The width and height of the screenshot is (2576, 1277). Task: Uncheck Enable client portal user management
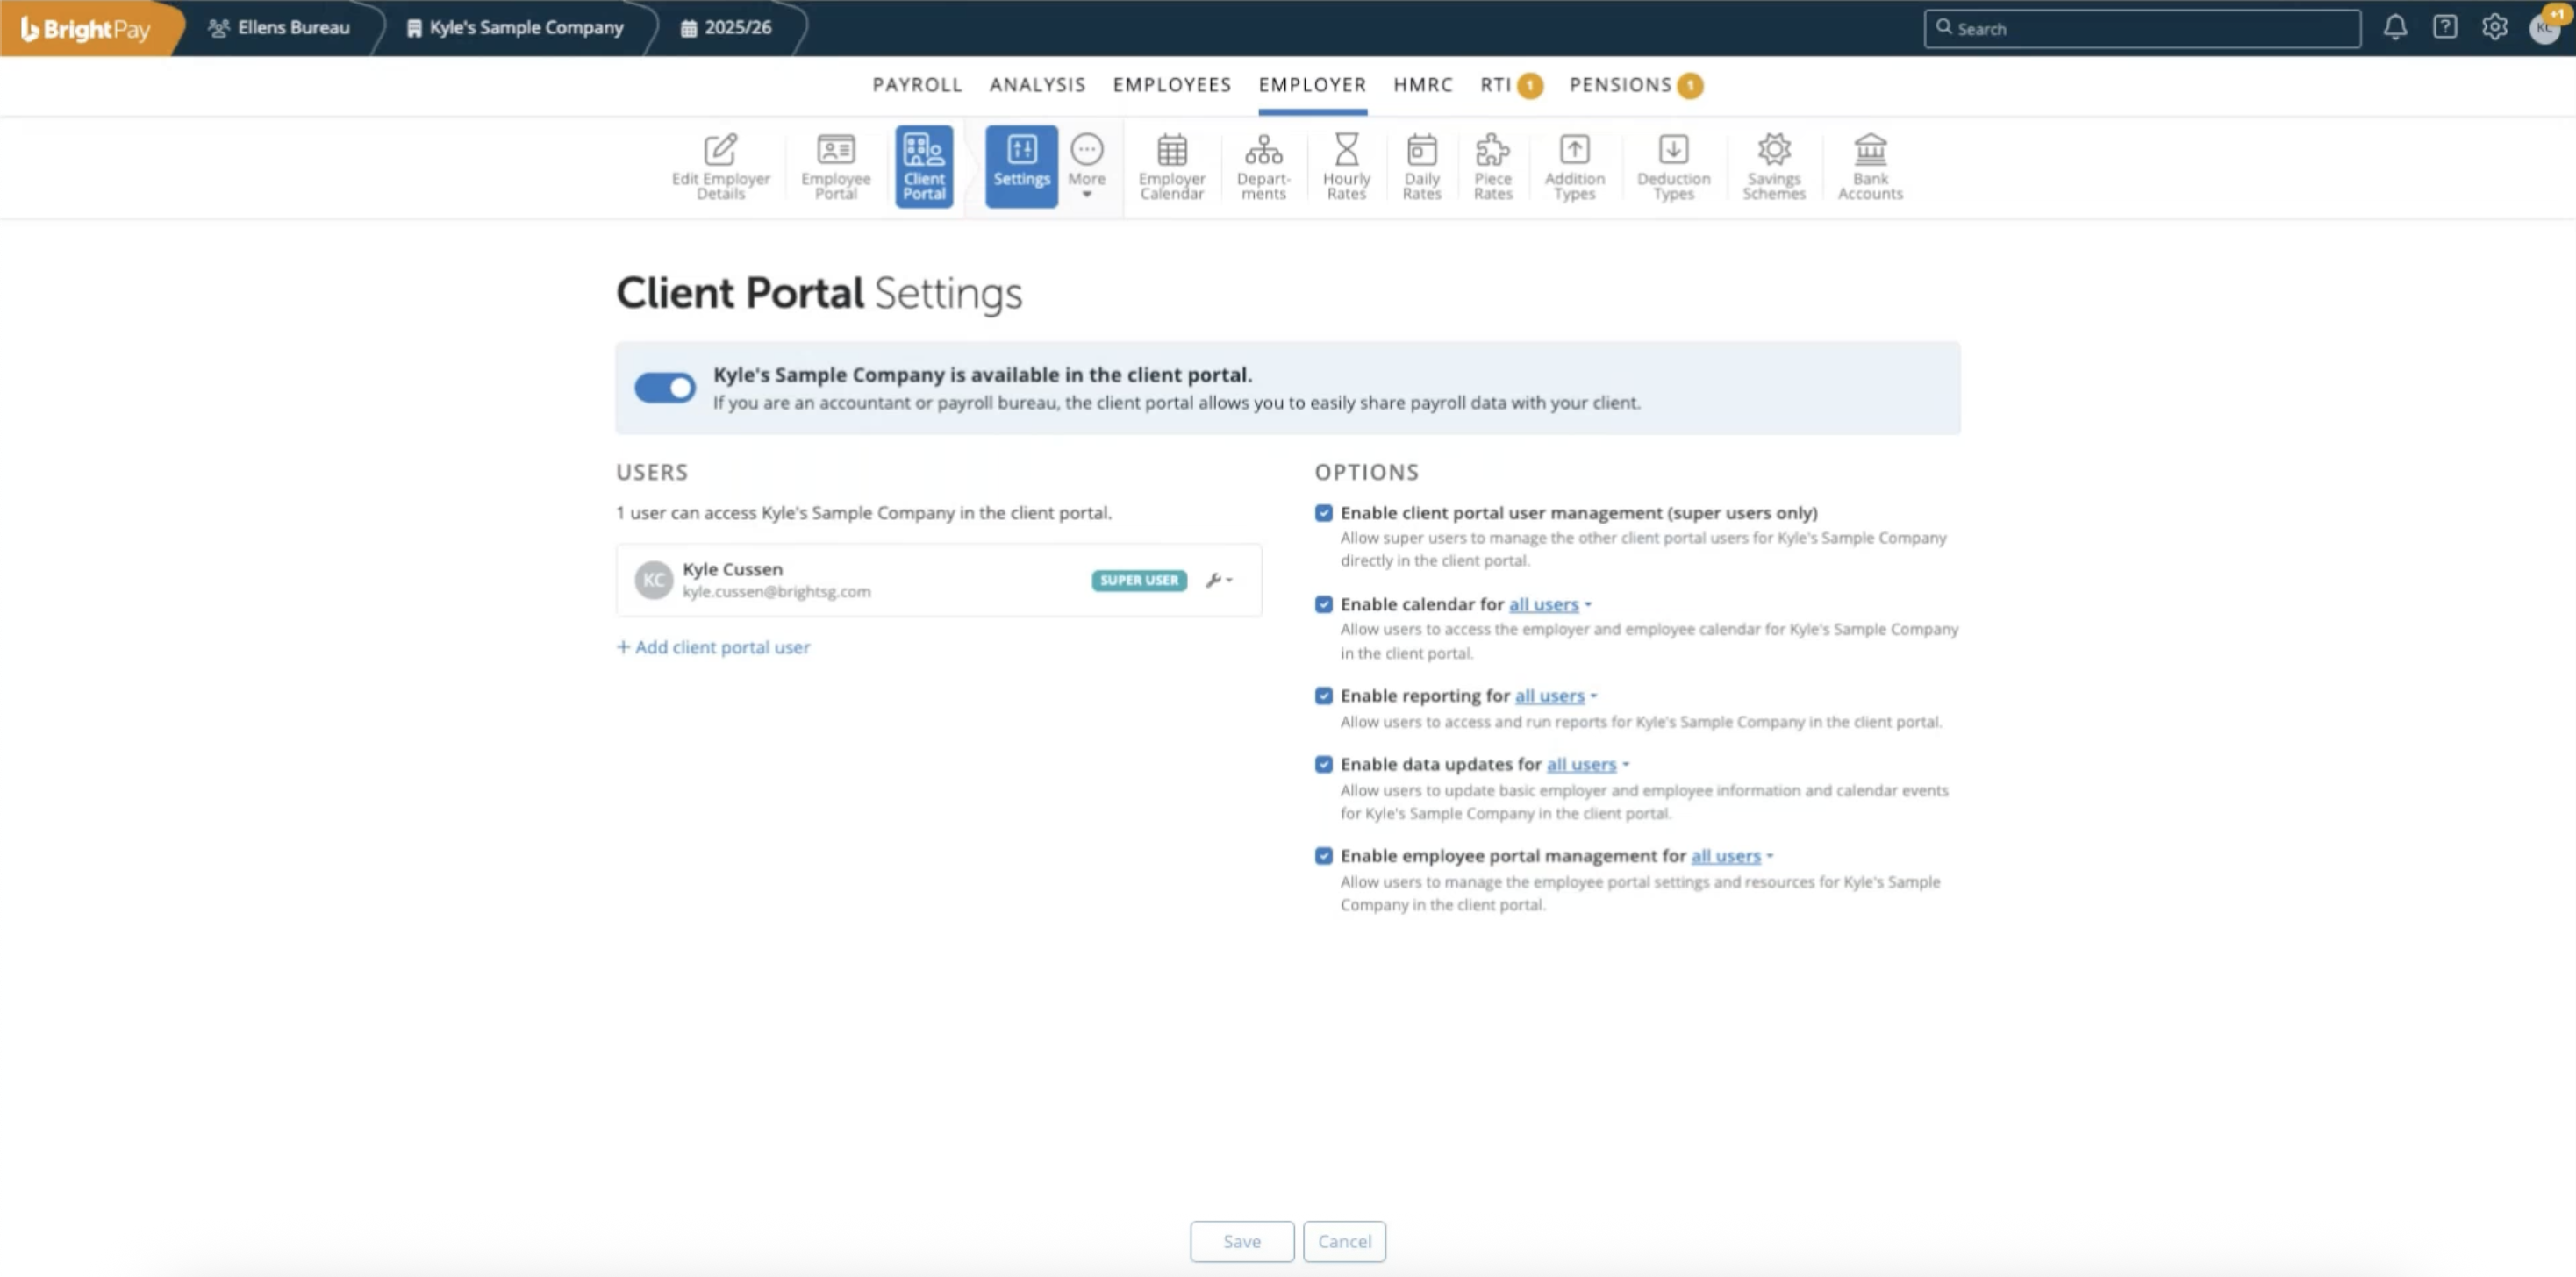pos(1323,513)
